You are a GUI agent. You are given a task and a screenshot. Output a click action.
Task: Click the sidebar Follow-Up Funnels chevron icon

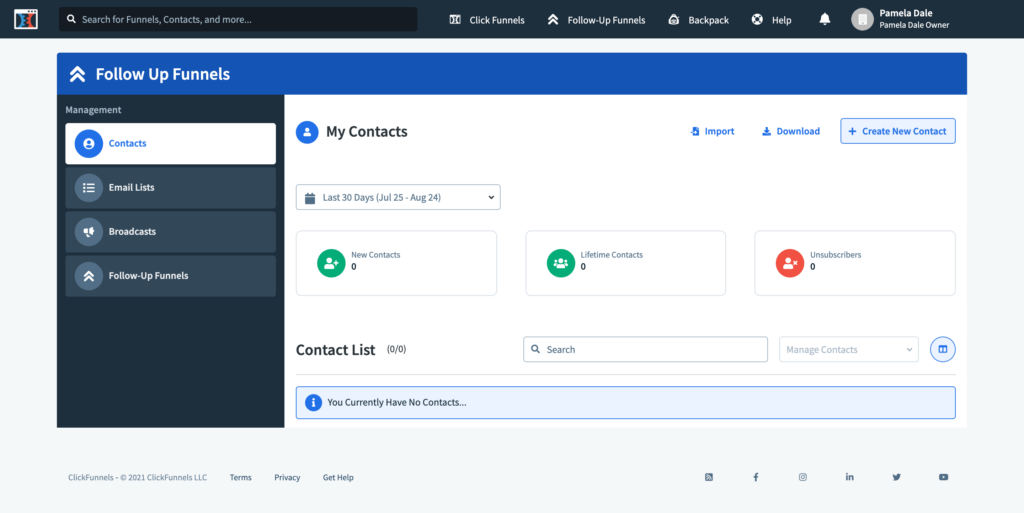pyautogui.click(x=89, y=276)
